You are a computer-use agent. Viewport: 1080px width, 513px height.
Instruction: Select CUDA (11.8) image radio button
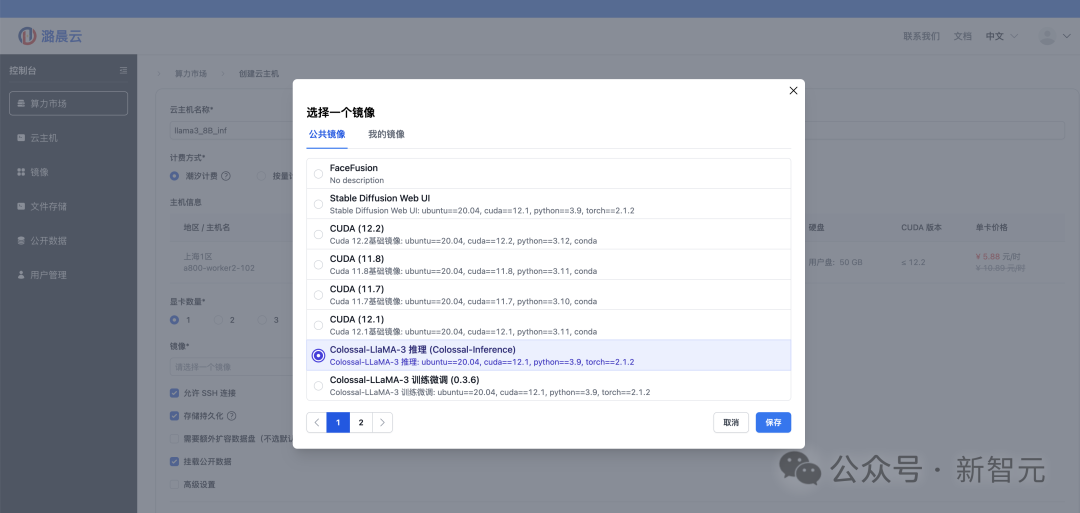click(x=318, y=264)
